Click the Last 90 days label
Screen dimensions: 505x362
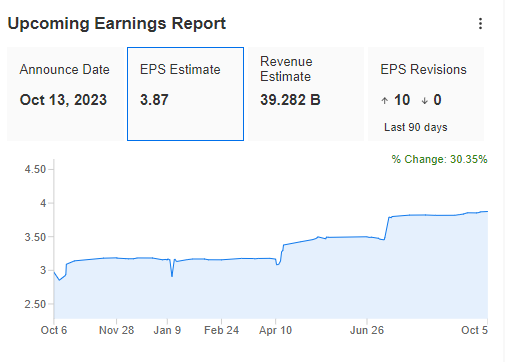[416, 127]
